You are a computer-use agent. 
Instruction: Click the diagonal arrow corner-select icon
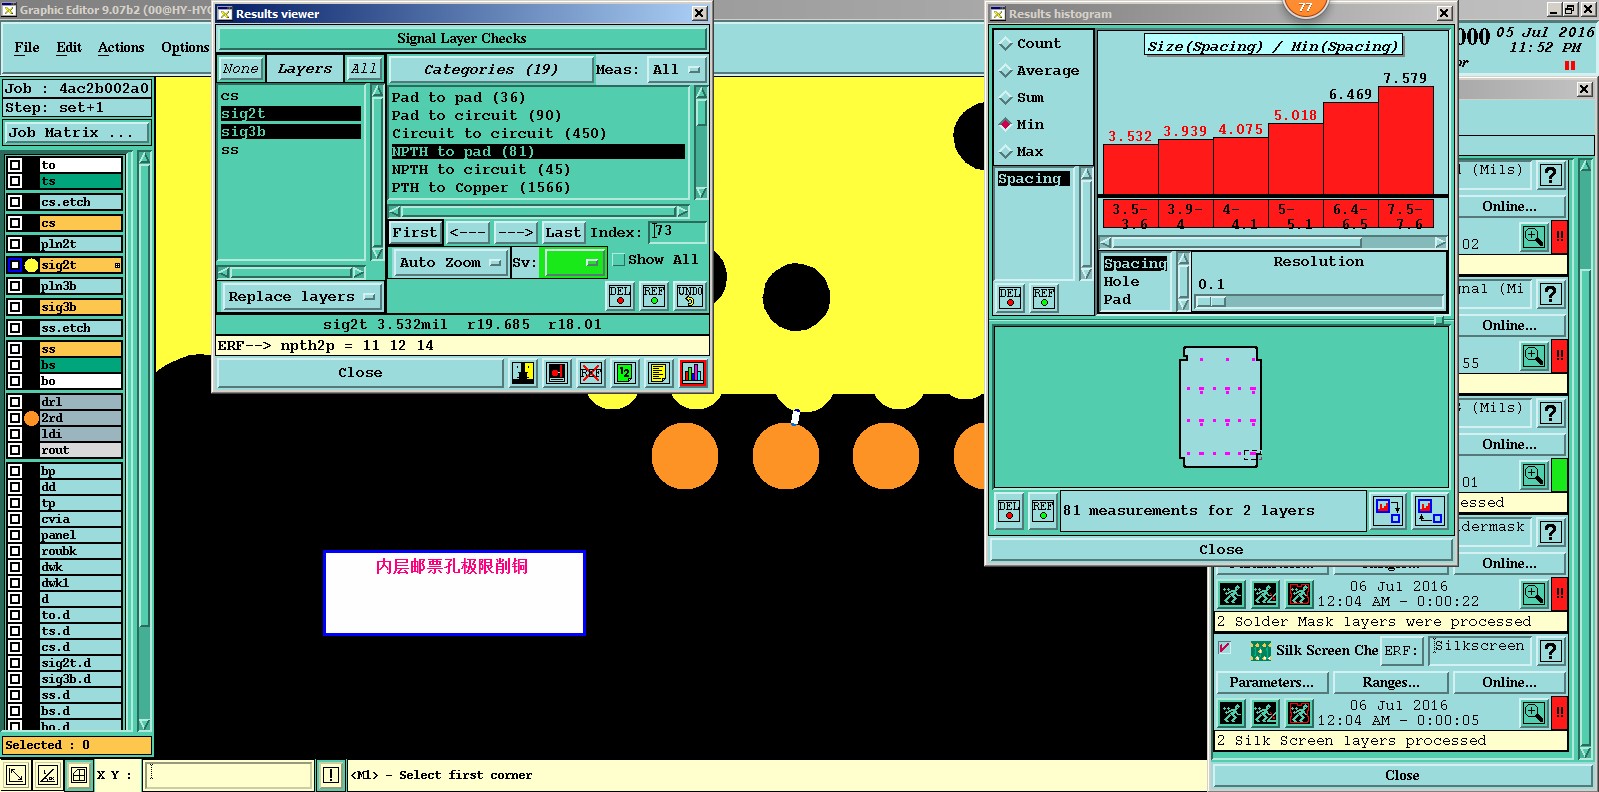point(16,775)
